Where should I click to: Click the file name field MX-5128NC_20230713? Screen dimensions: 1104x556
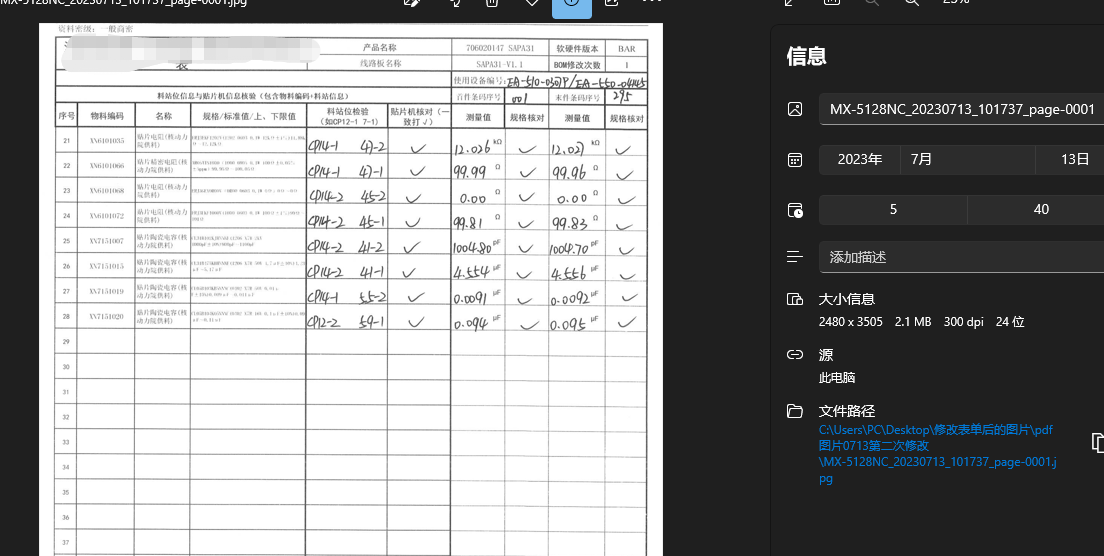click(960, 109)
